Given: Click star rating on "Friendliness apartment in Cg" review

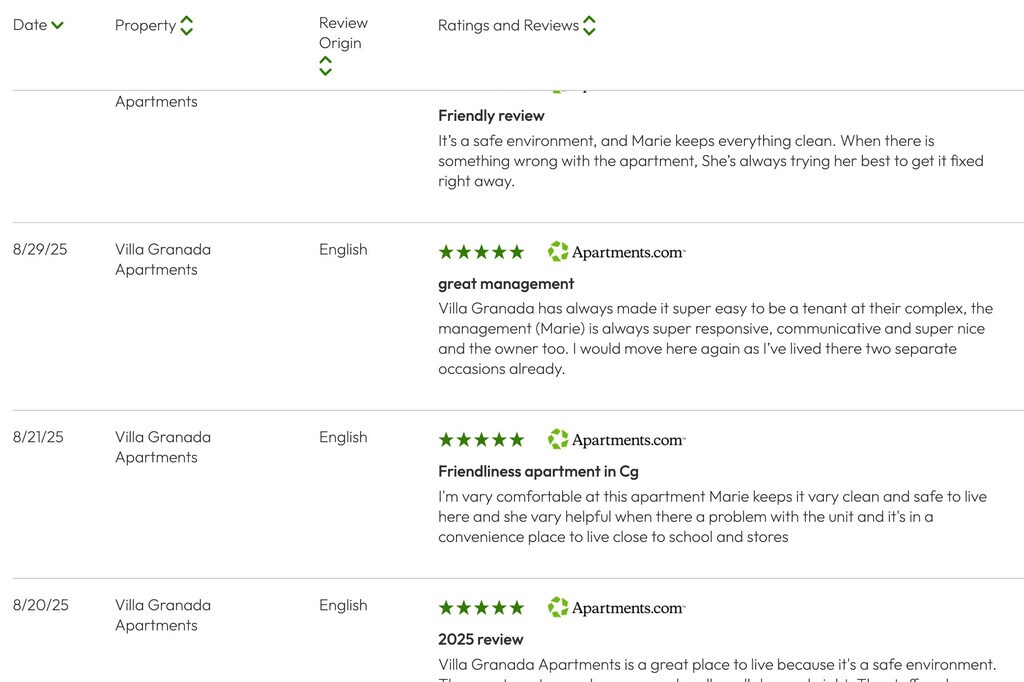Looking at the screenshot, I should tap(481, 440).
